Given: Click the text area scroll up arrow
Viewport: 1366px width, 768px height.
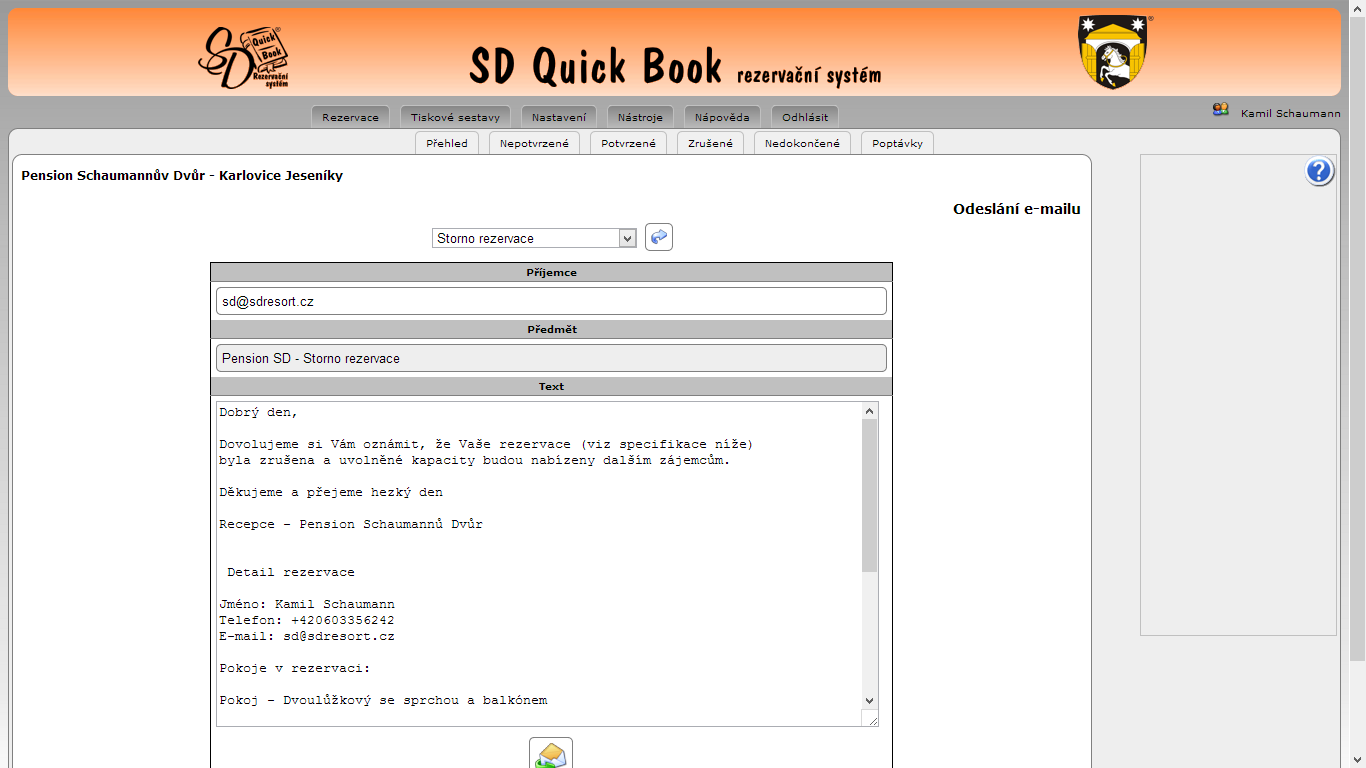Looking at the screenshot, I should (869, 411).
